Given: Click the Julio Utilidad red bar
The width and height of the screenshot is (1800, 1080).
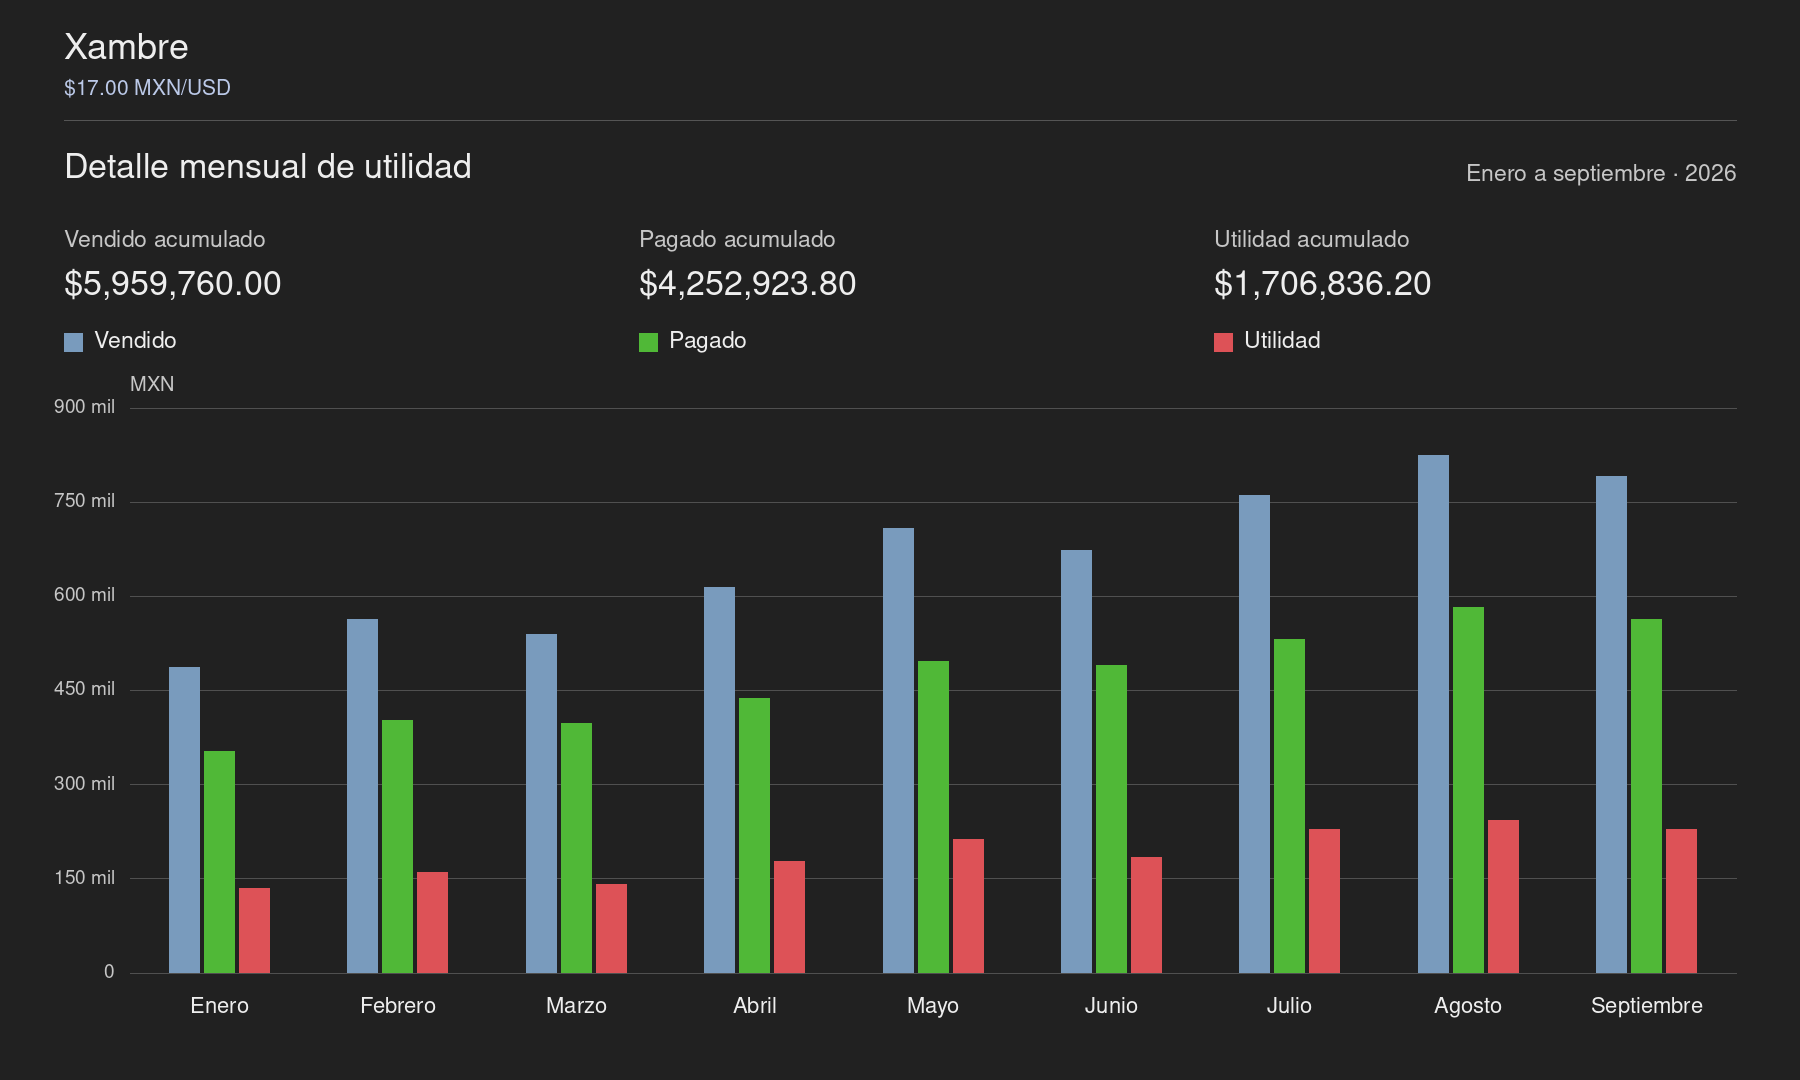Looking at the screenshot, I should (1324, 901).
